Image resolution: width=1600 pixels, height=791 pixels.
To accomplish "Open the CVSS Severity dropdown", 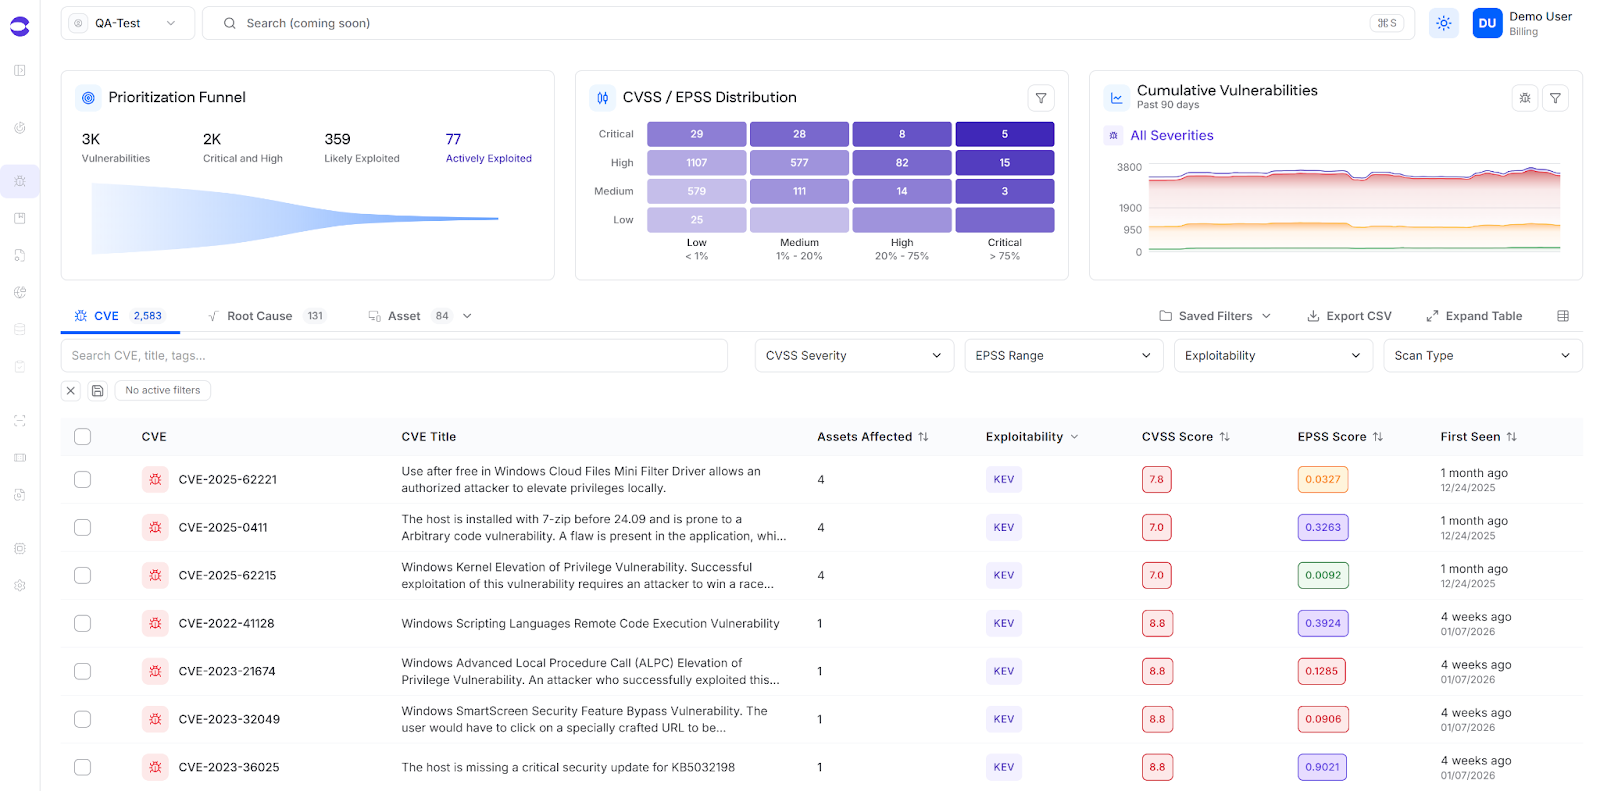I will pos(854,356).
